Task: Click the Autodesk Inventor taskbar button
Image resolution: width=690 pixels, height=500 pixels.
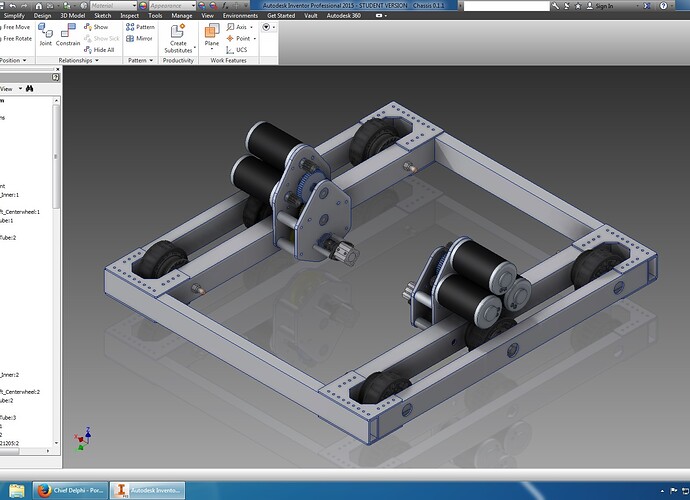Action: 147,490
